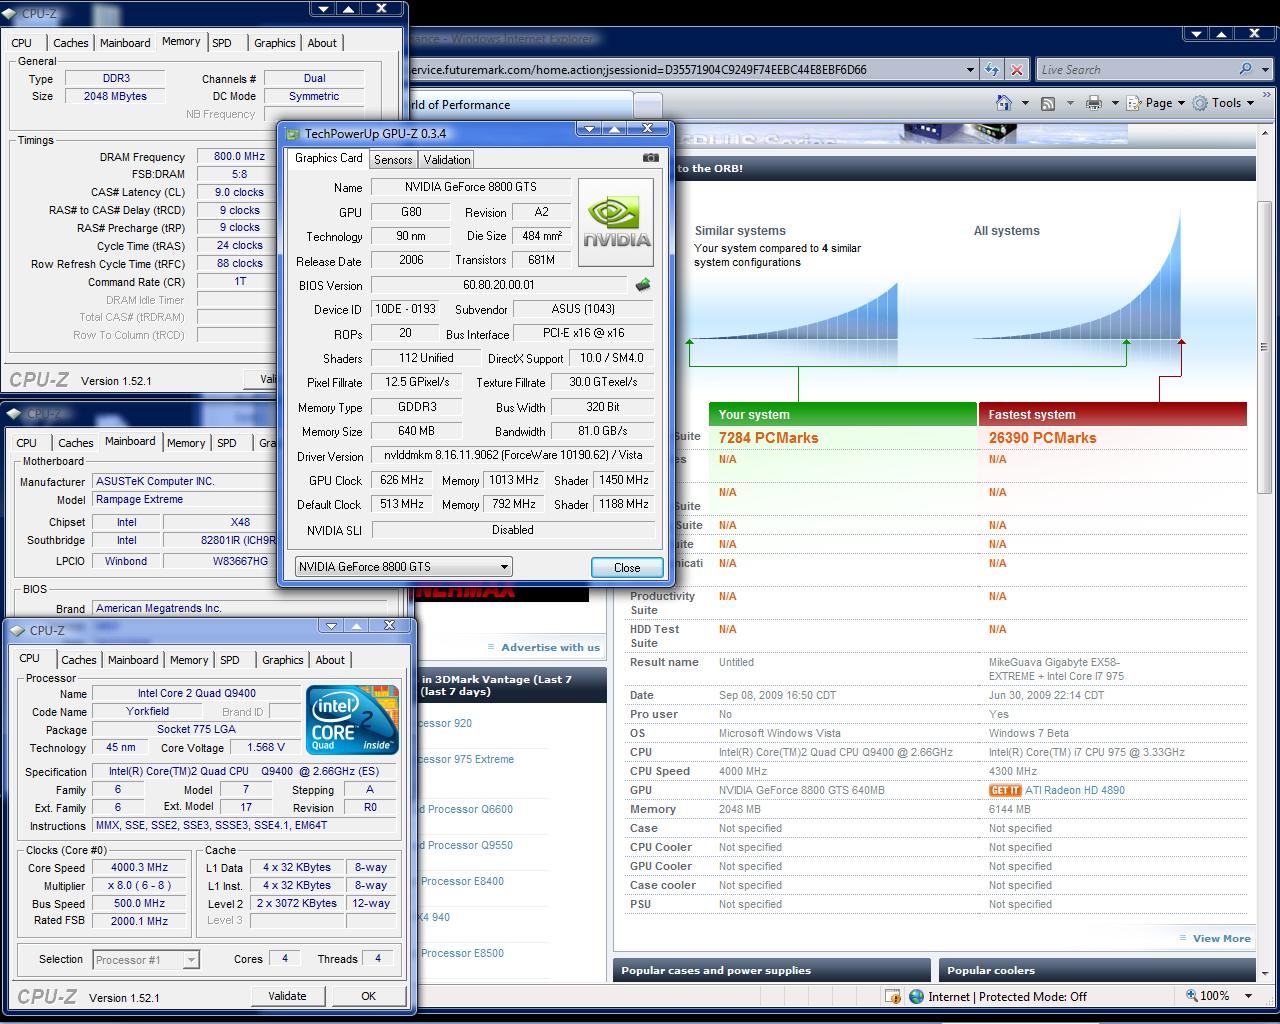The height and width of the screenshot is (1024, 1280).
Task: Switch to Sensors tab in GPU-Z
Action: [393, 160]
